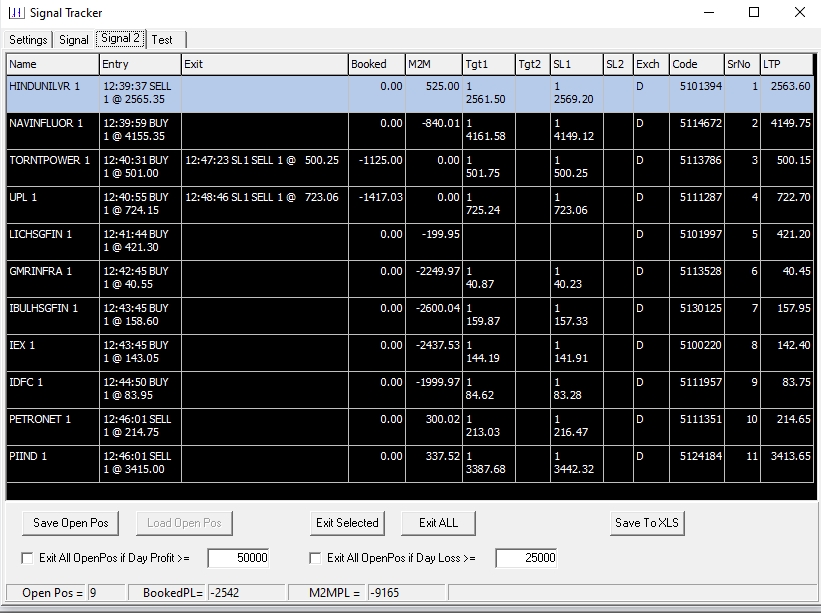Click entry cell 12:41:44 BUY 1 @ 421.30

click(x=140, y=242)
